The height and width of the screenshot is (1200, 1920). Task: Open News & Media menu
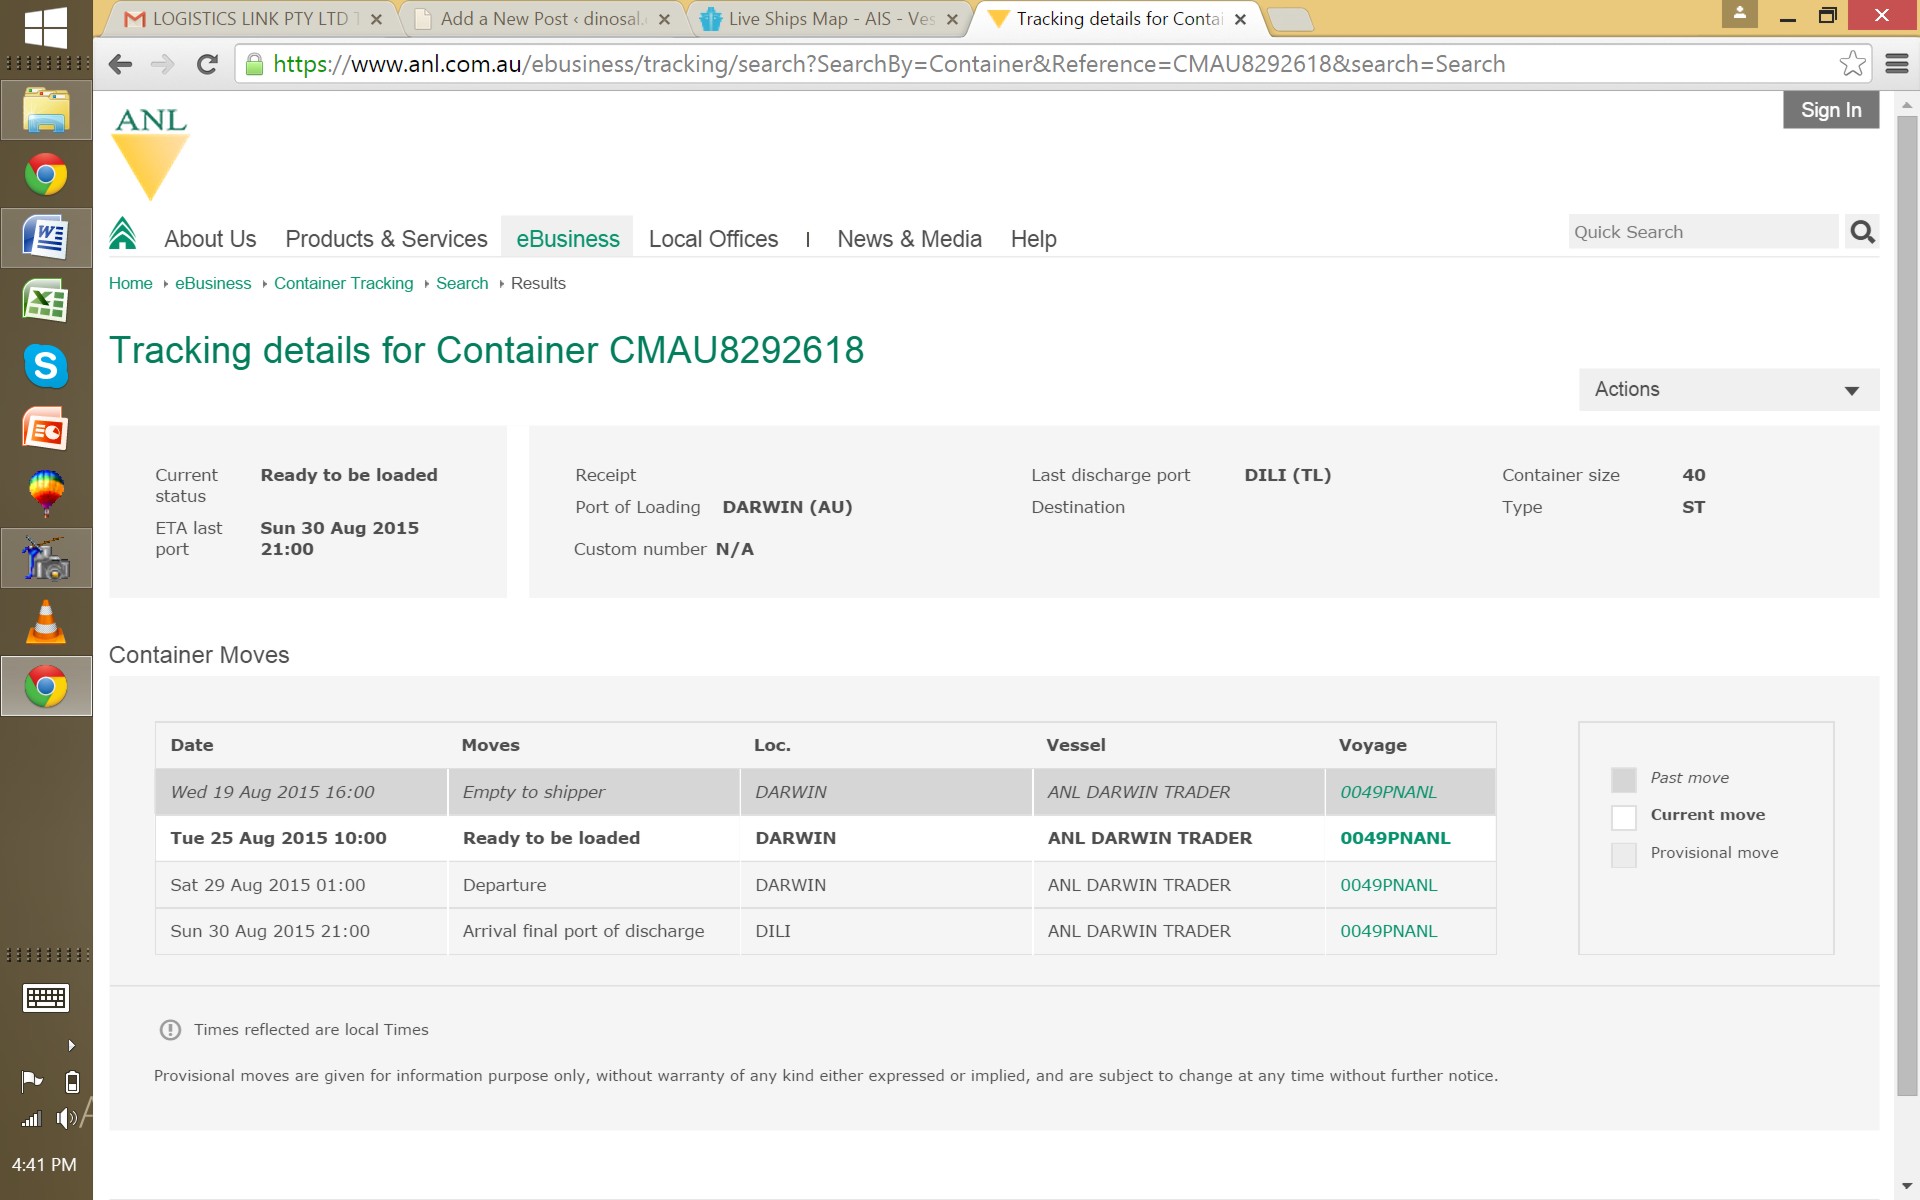909,239
